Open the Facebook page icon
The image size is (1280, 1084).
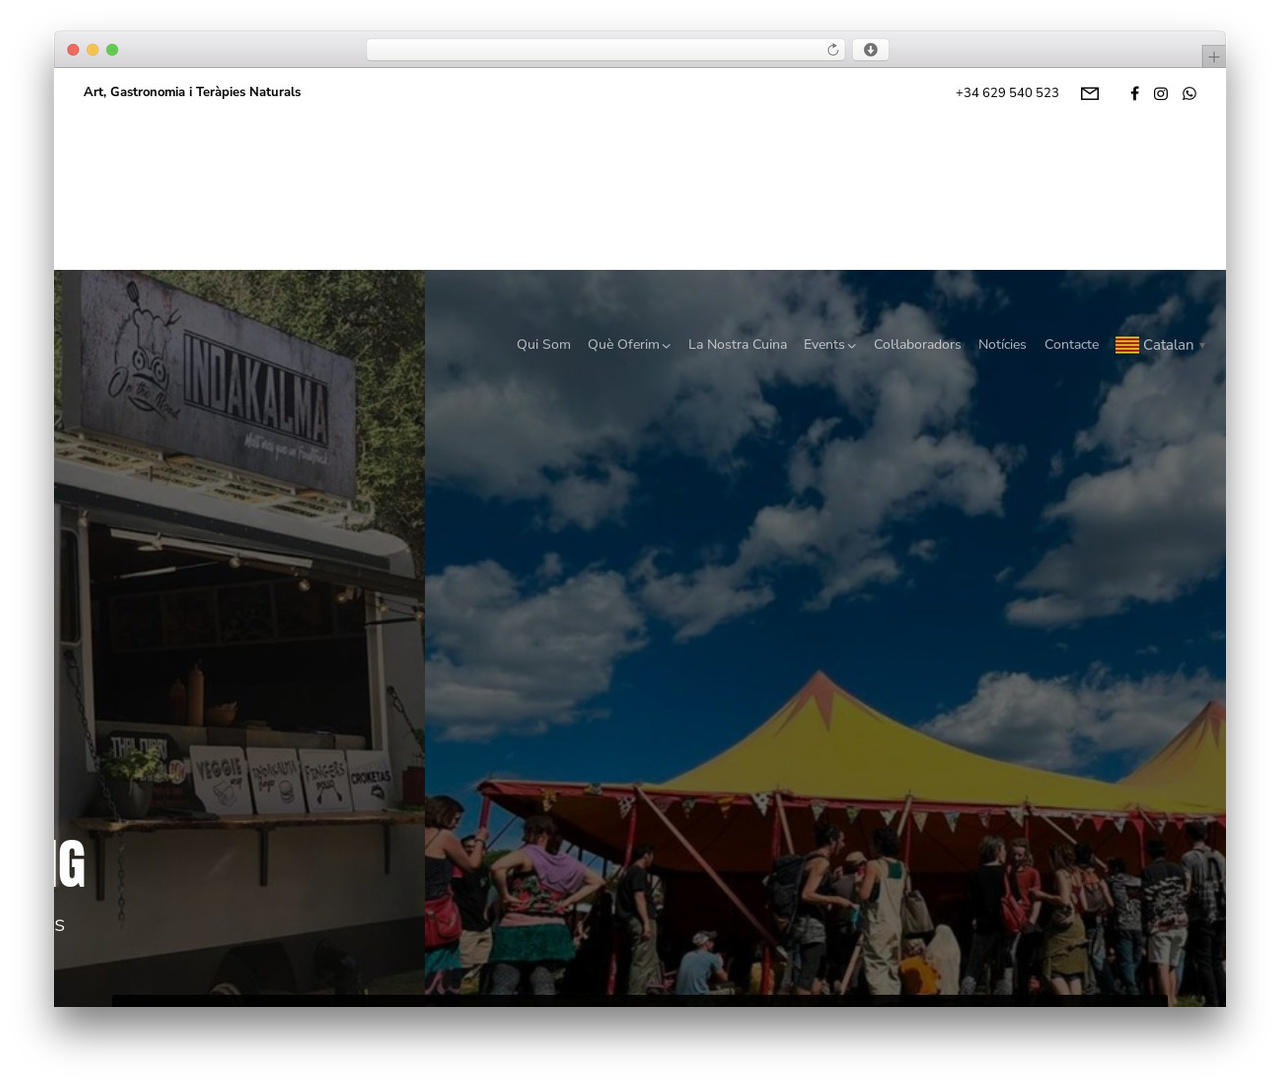pyautogui.click(x=1134, y=93)
